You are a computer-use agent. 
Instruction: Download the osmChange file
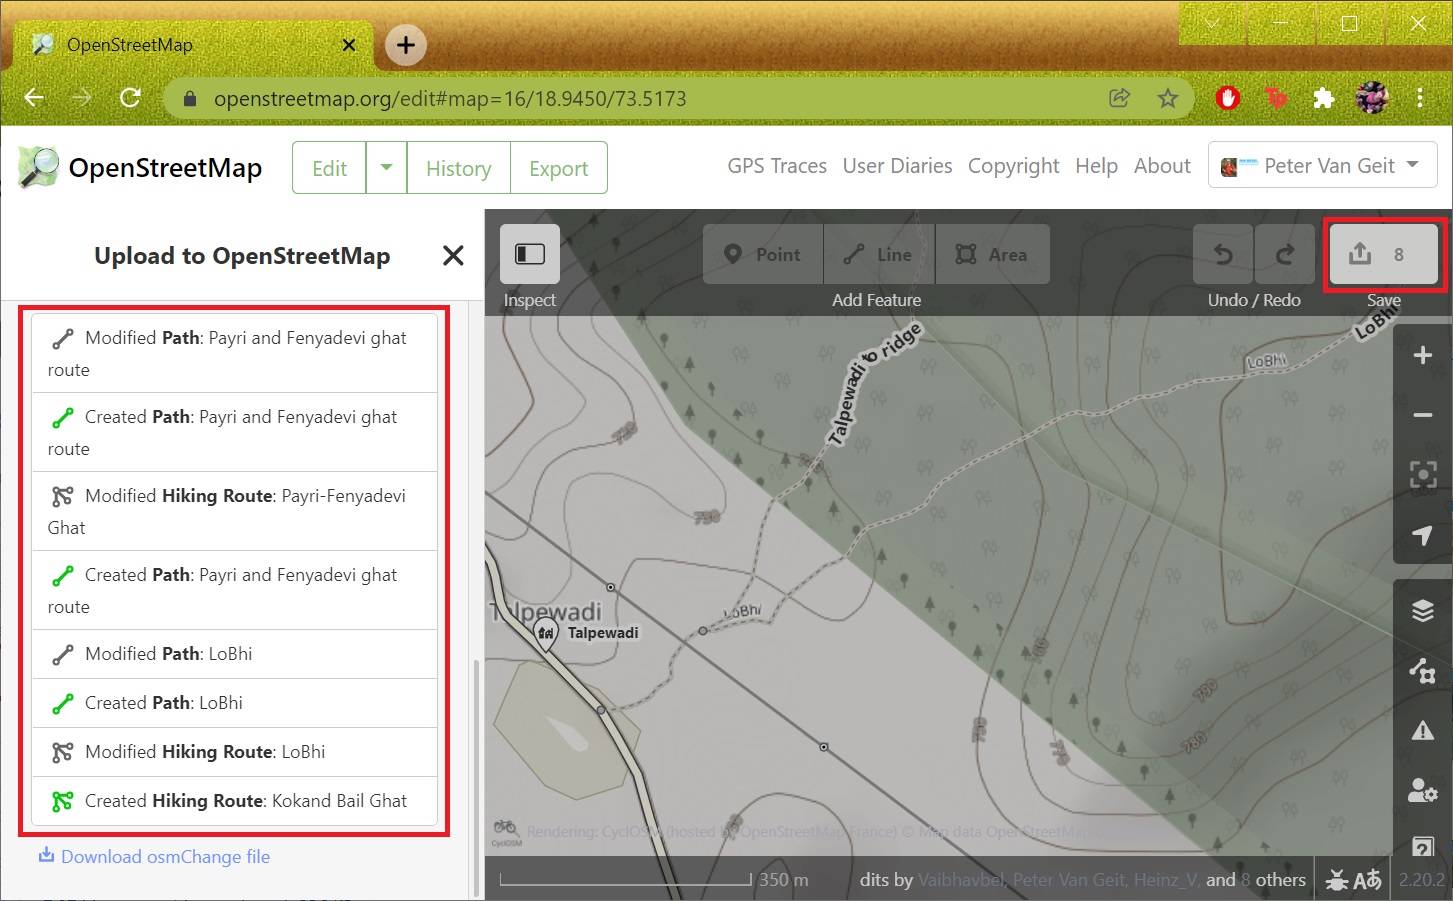tap(155, 856)
